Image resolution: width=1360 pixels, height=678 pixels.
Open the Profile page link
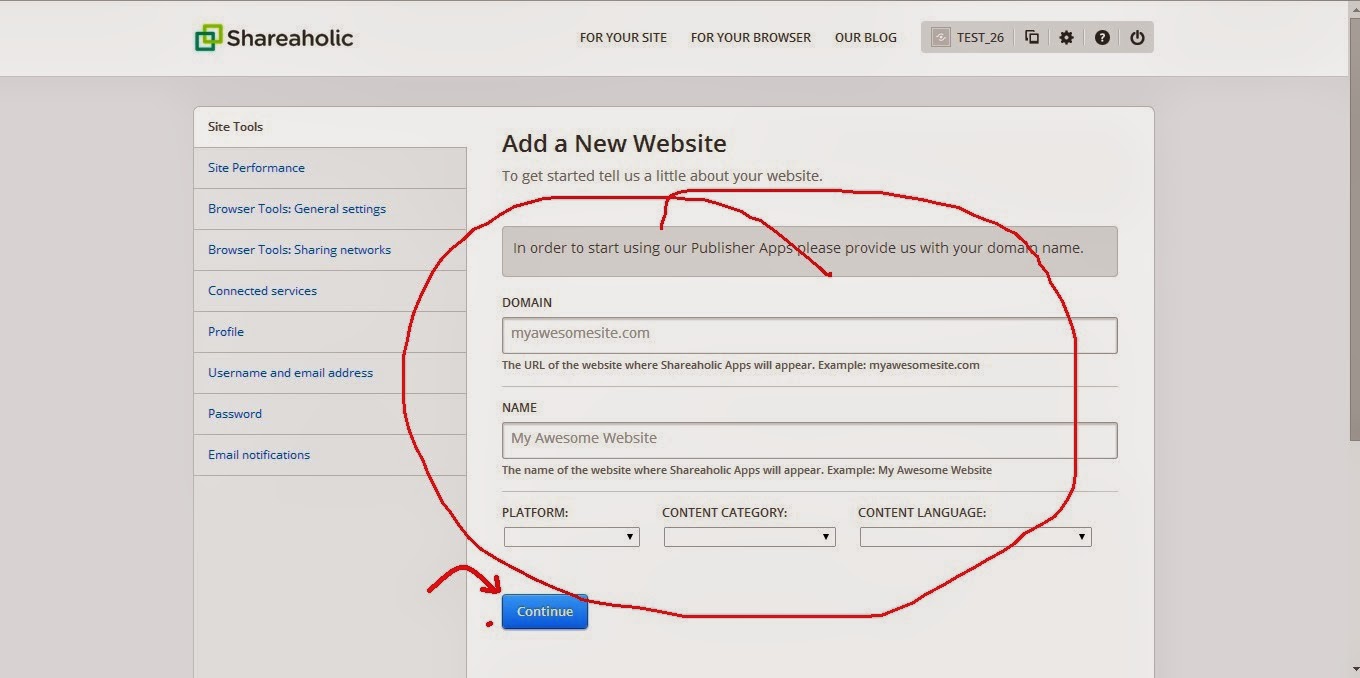[226, 332]
